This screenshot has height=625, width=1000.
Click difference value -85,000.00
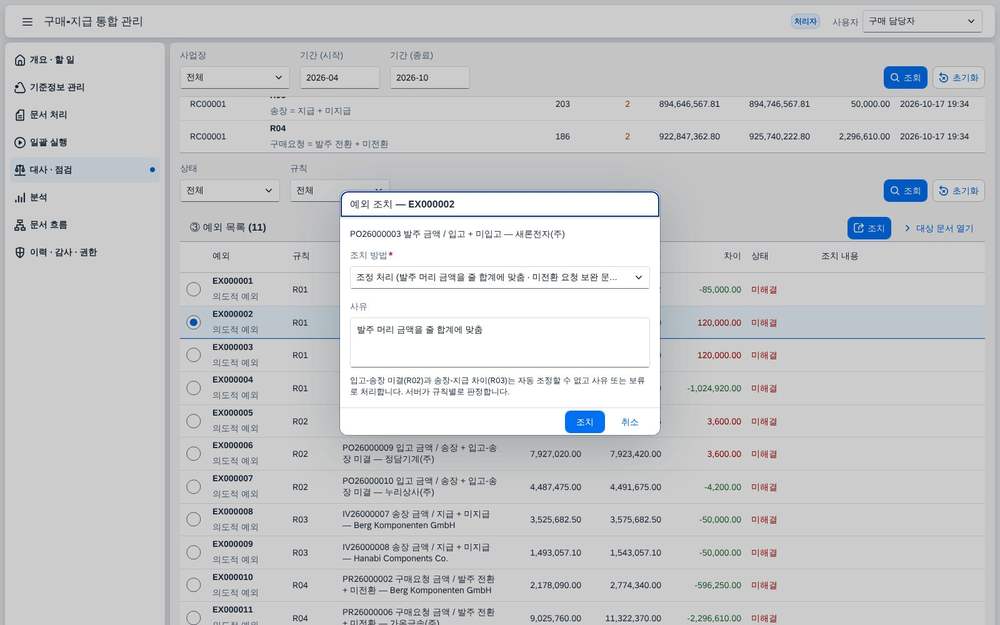tap(720, 290)
